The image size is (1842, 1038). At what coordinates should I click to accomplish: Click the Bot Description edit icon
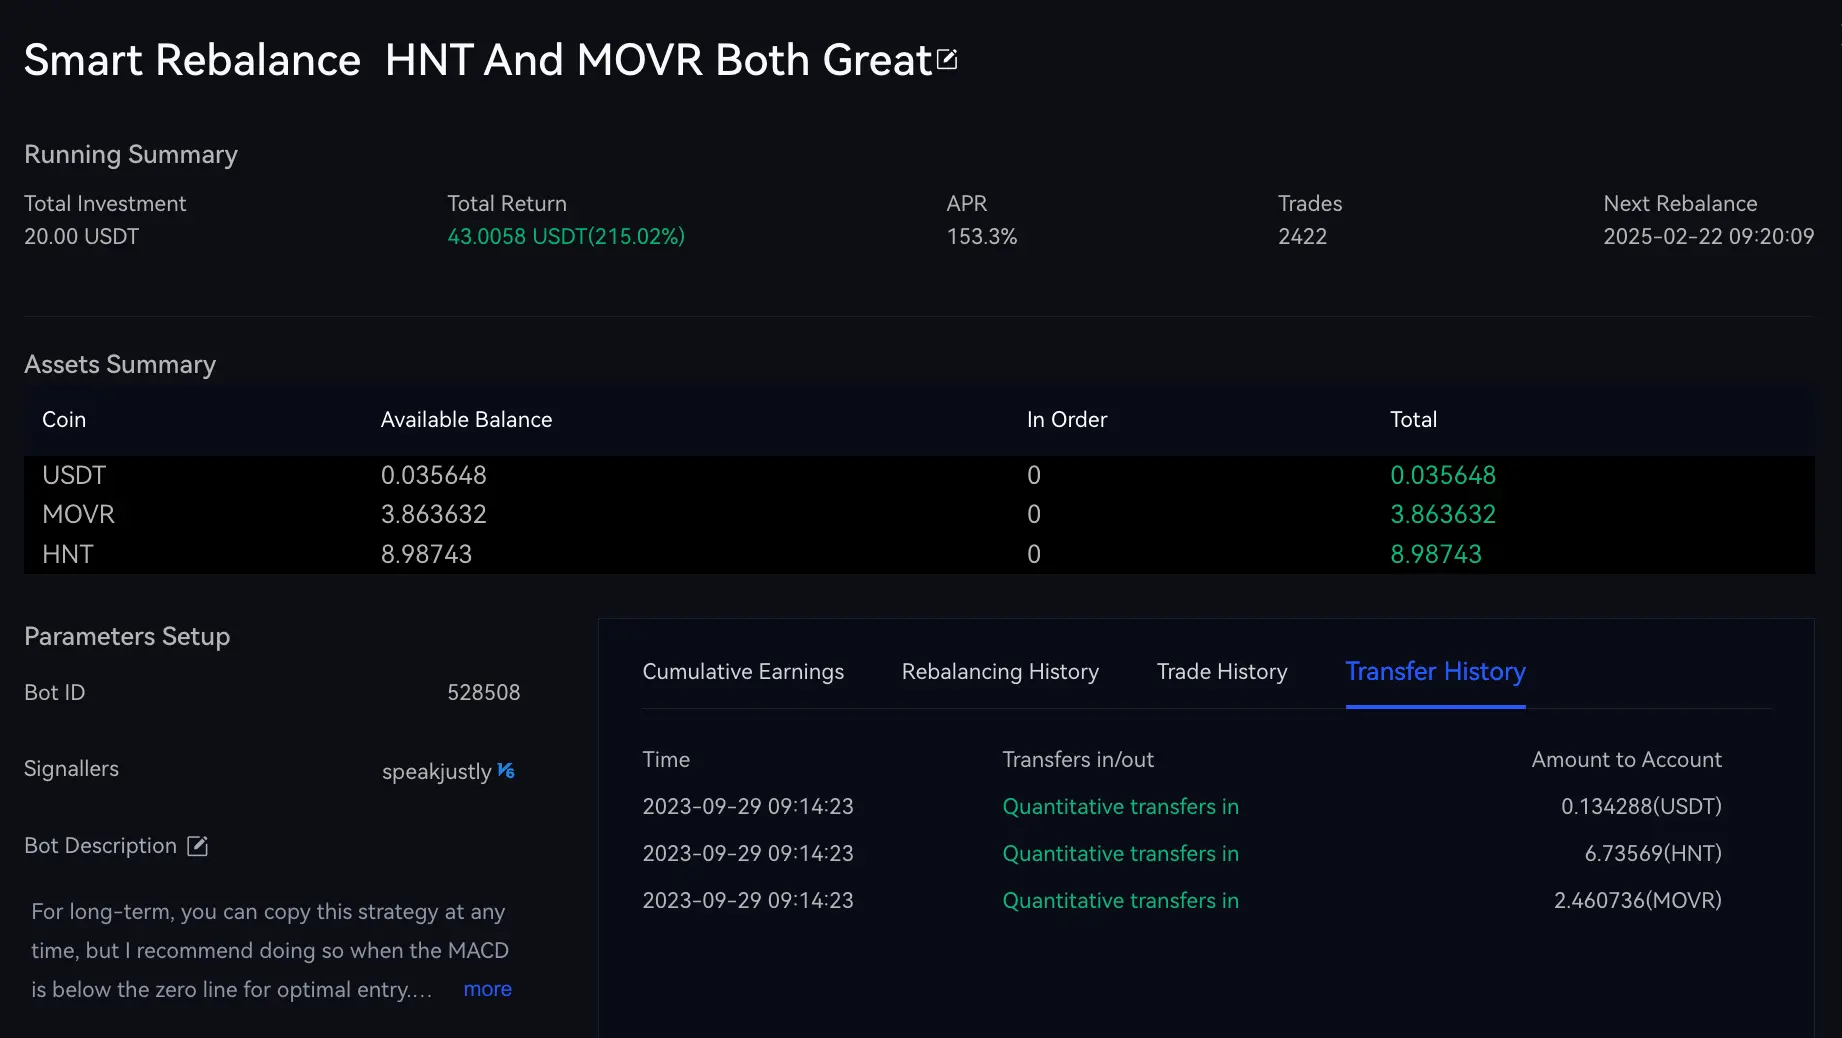(198, 846)
